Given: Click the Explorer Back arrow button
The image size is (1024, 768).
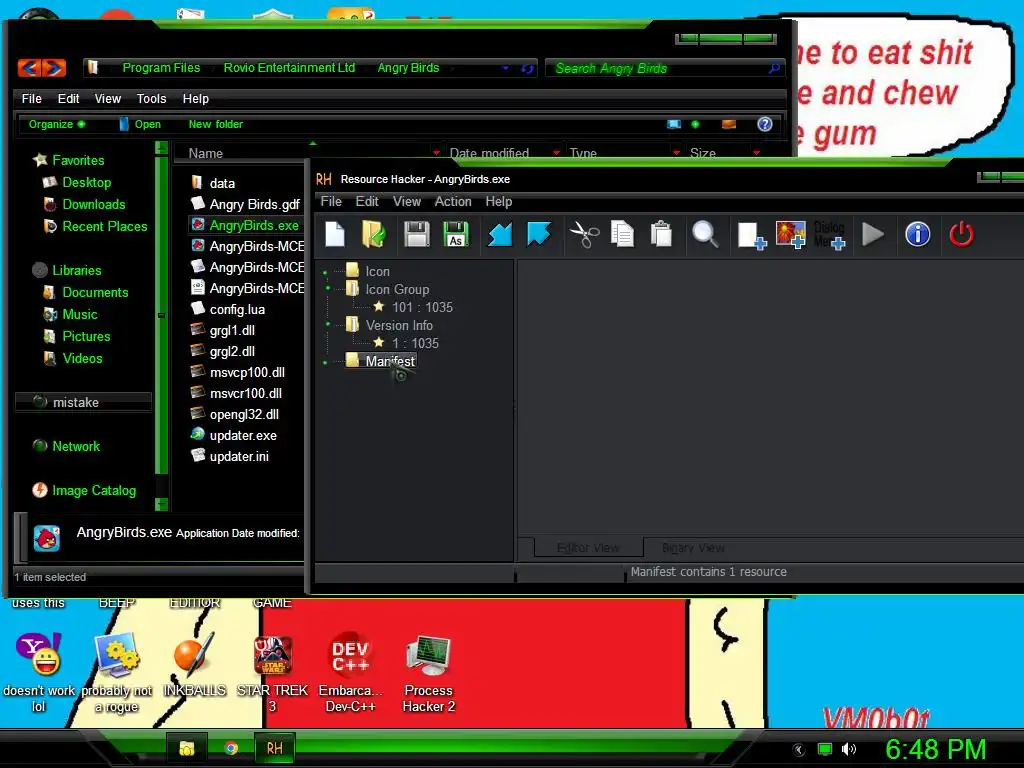Looking at the screenshot, I should tap(29, 67).
